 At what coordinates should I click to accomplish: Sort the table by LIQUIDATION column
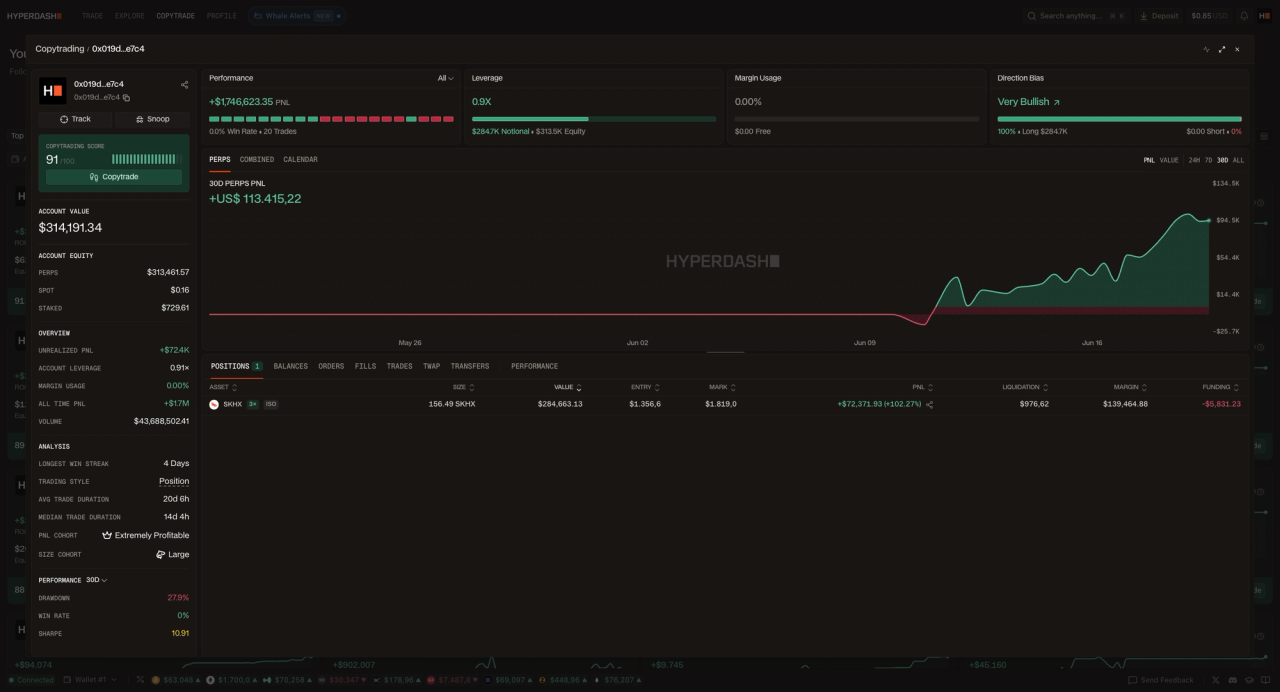[x=1025, y=387]
